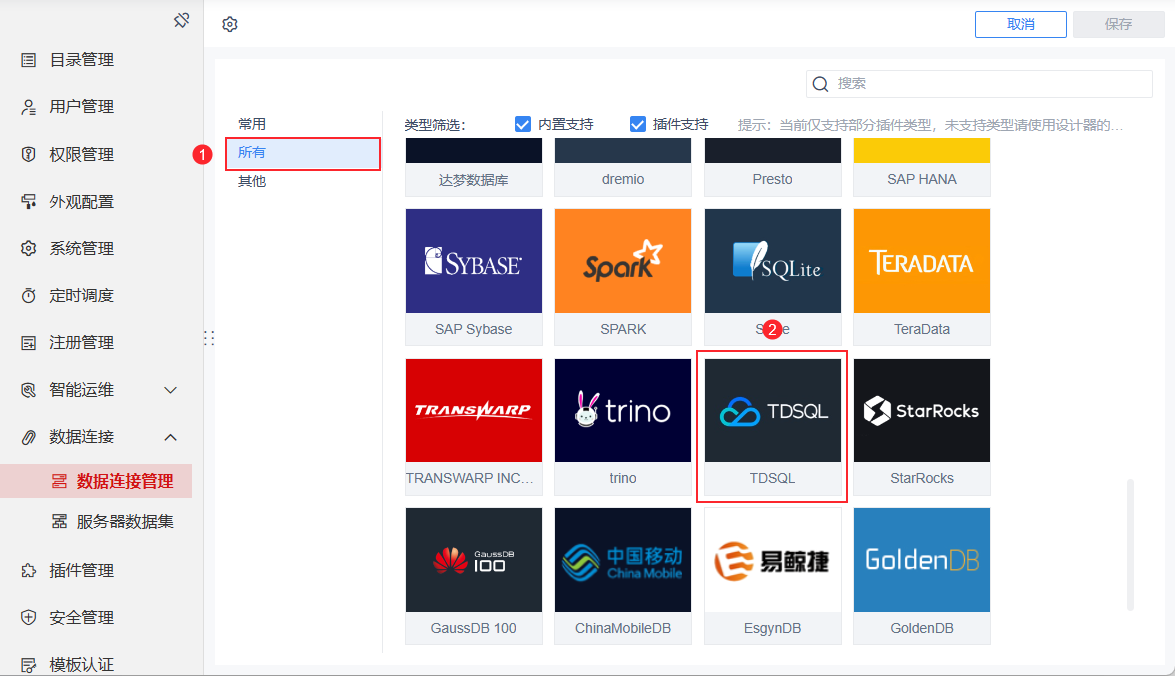The image size is (1175, 676).
Task: Click the pin sidebar icon
Action: click(x=181, y=20)
